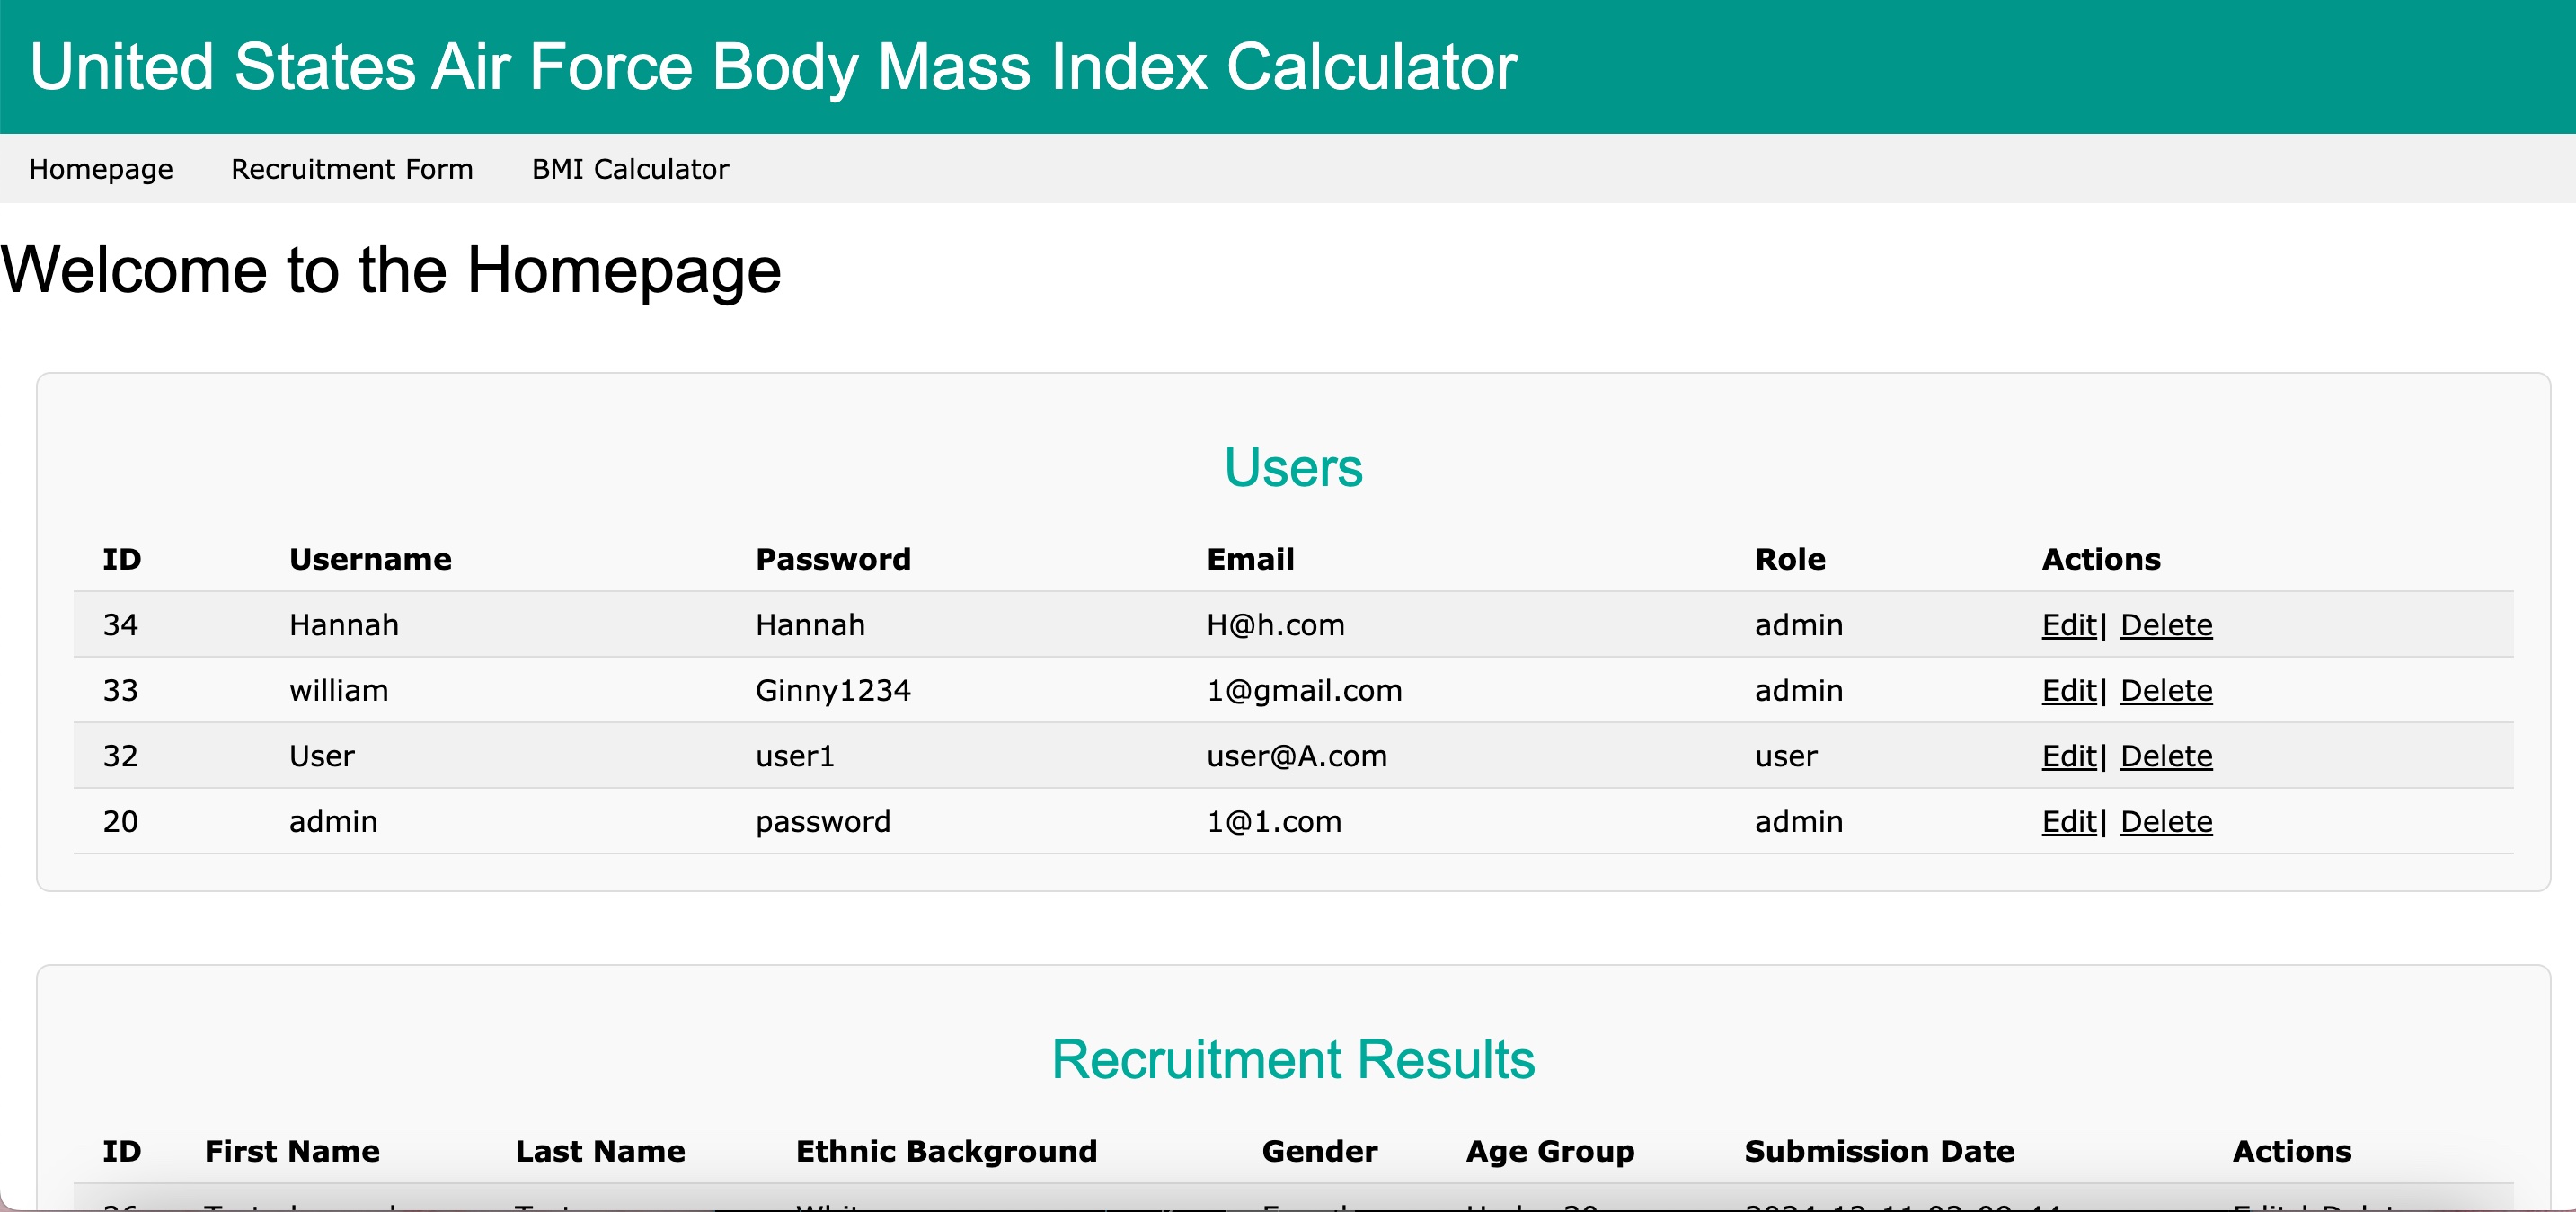Viewport: 2576px width, 1212px height.
Task: Click the Submission Date column header
Action: point(1879,1151)
